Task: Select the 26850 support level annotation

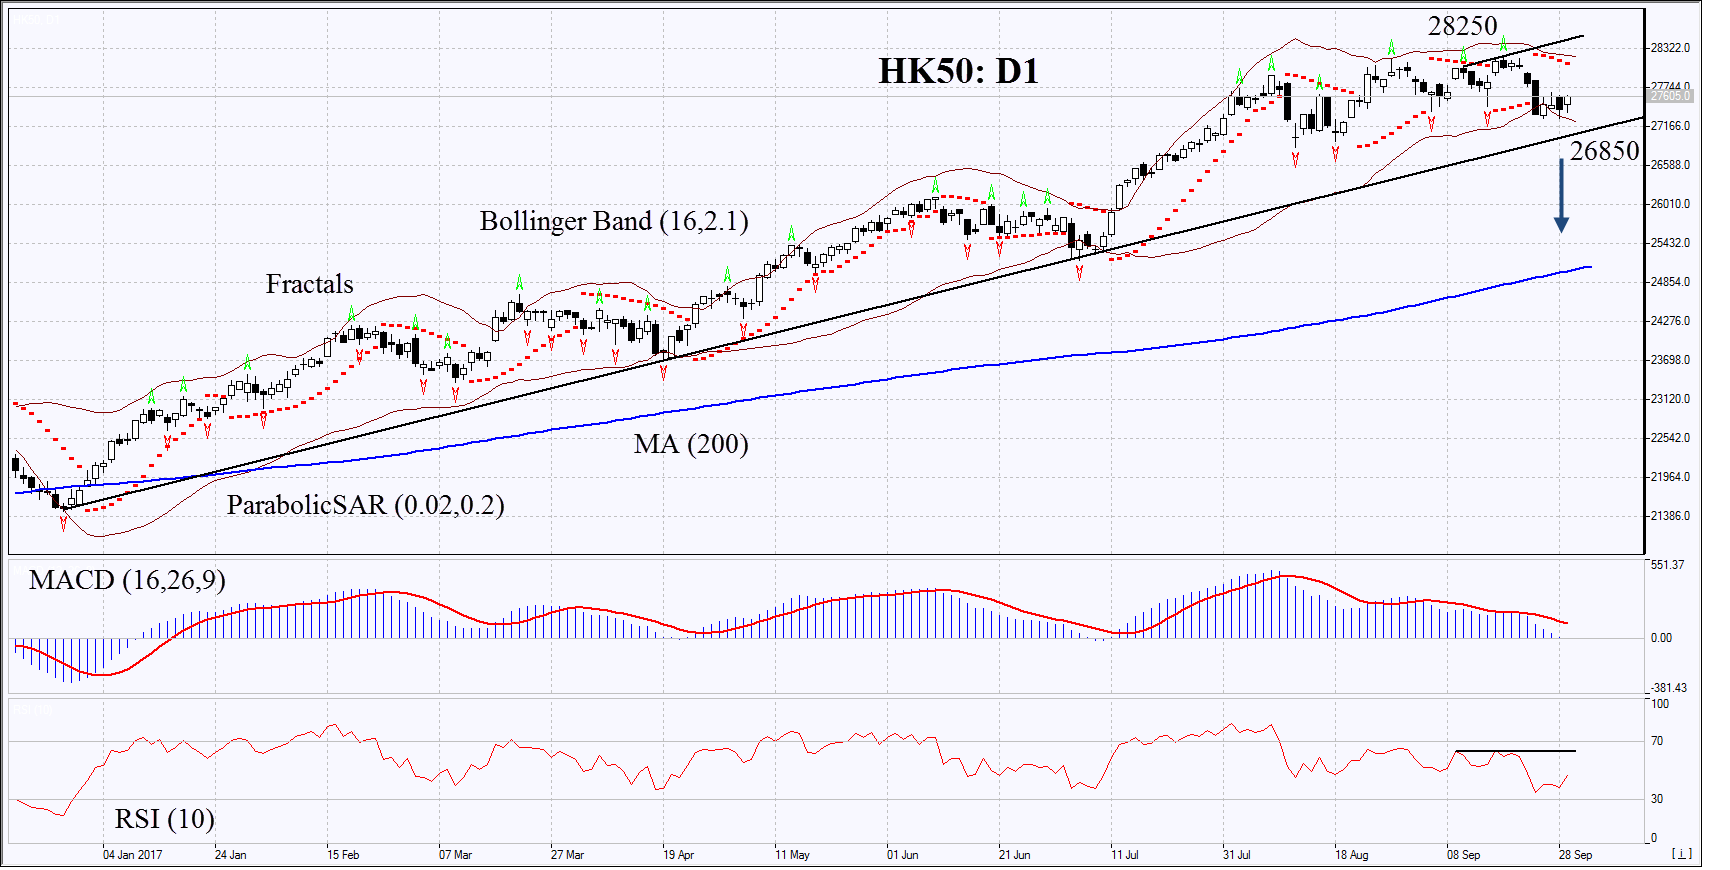Action: [1604, 151]
